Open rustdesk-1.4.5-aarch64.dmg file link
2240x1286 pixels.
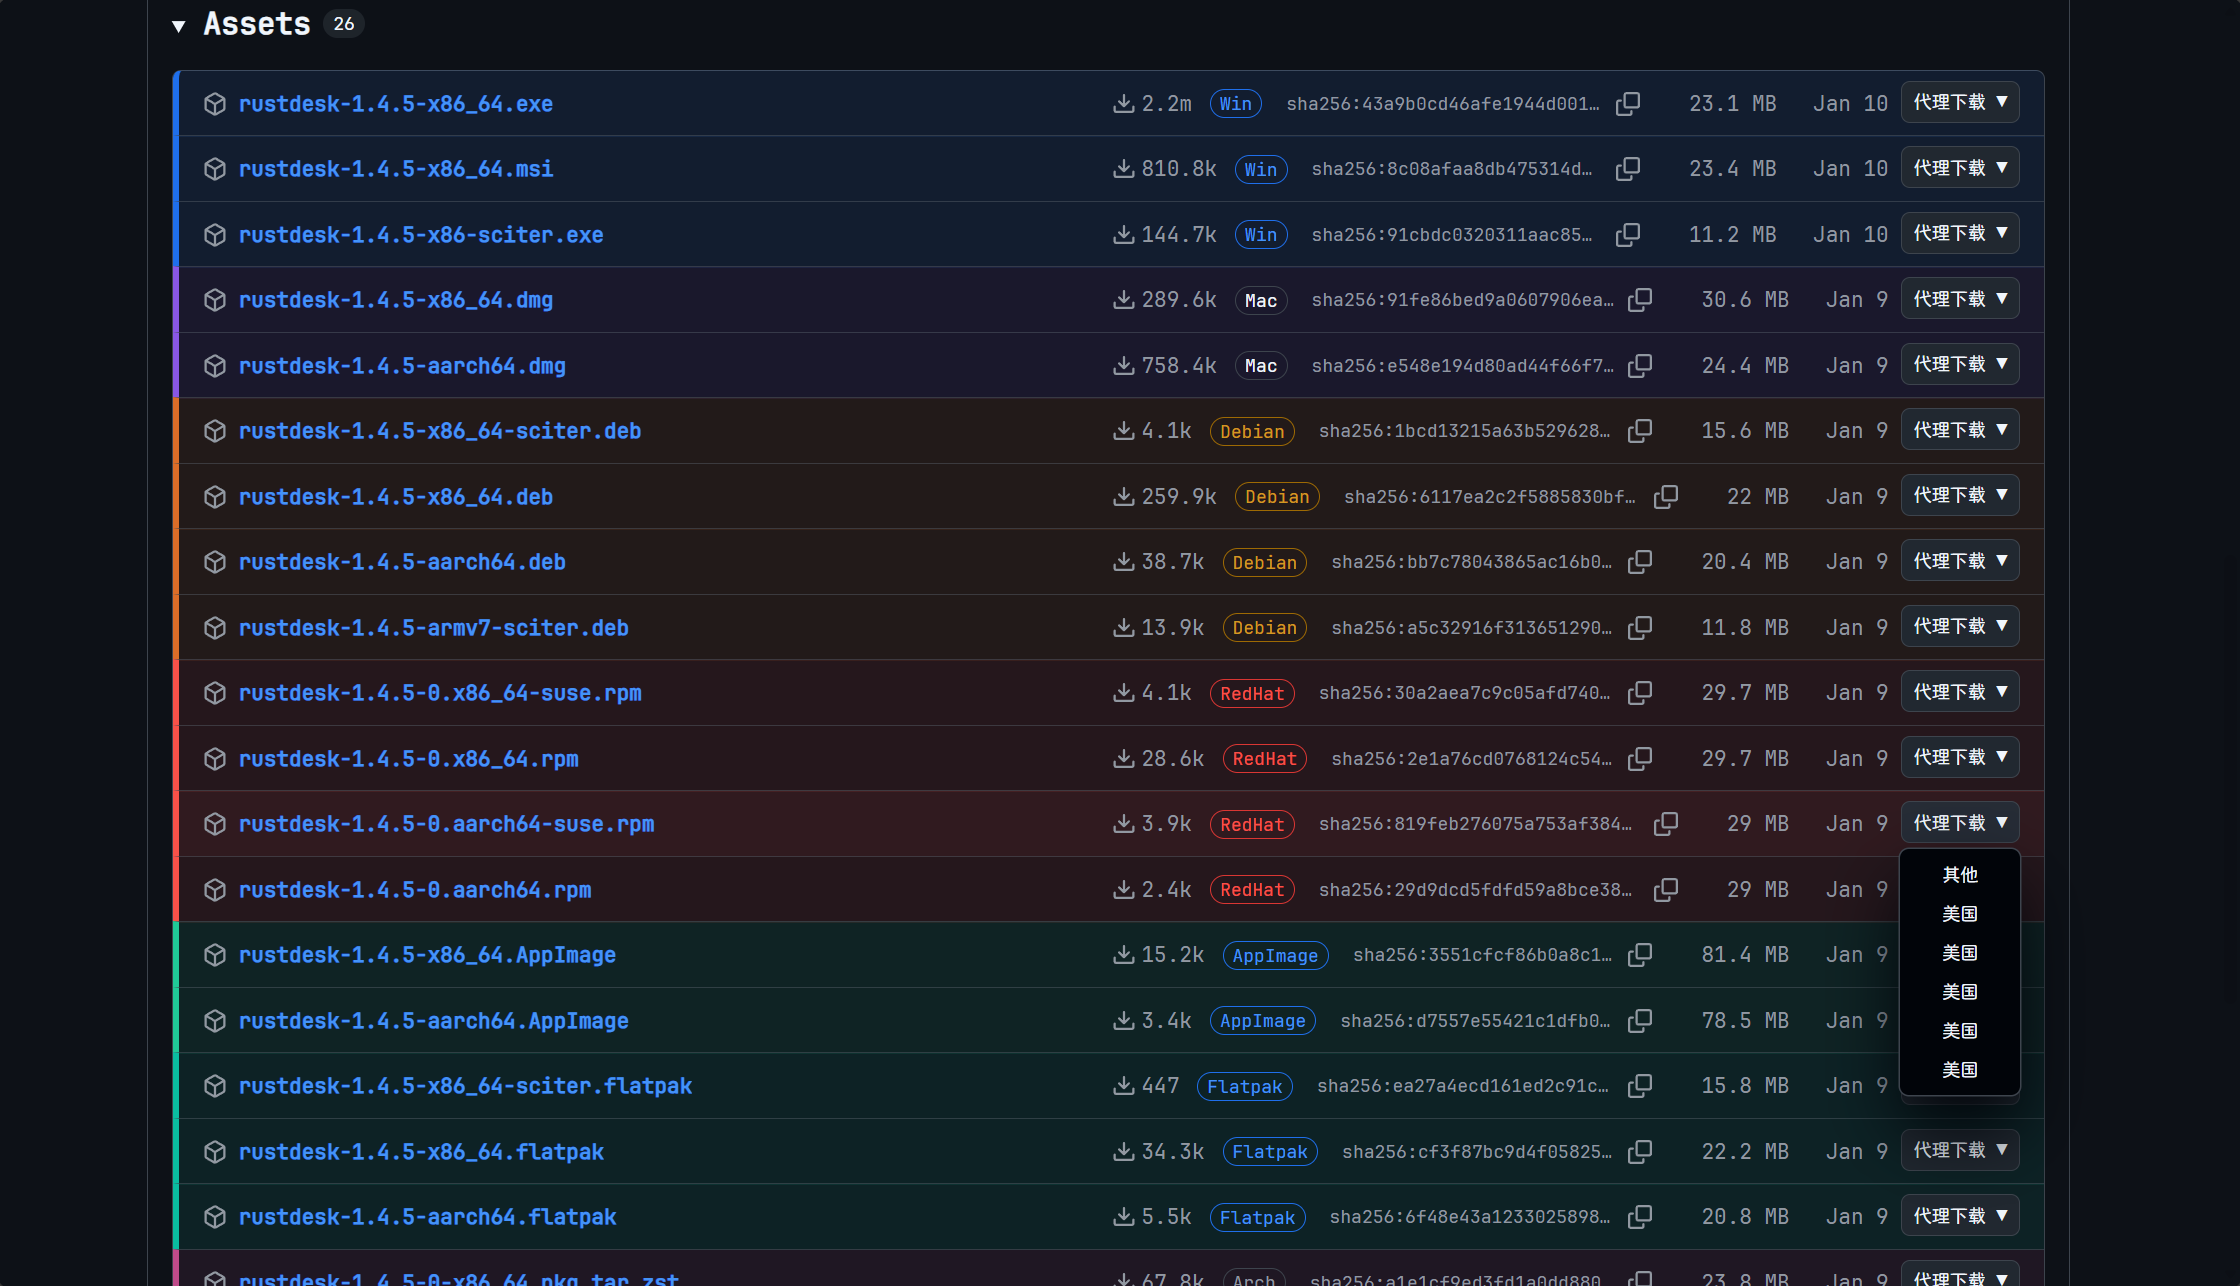[x=402, y=366]
